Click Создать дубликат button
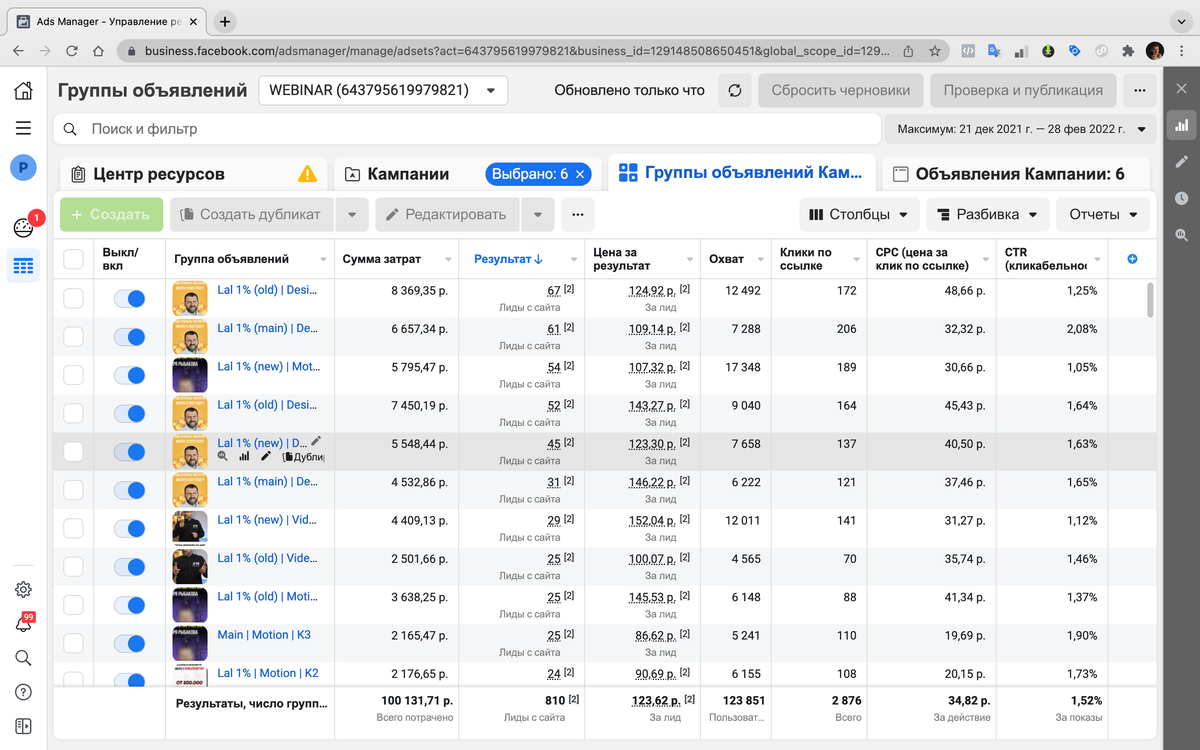Viewport: 1200px width, 750px height. click(x=252, y=214)
